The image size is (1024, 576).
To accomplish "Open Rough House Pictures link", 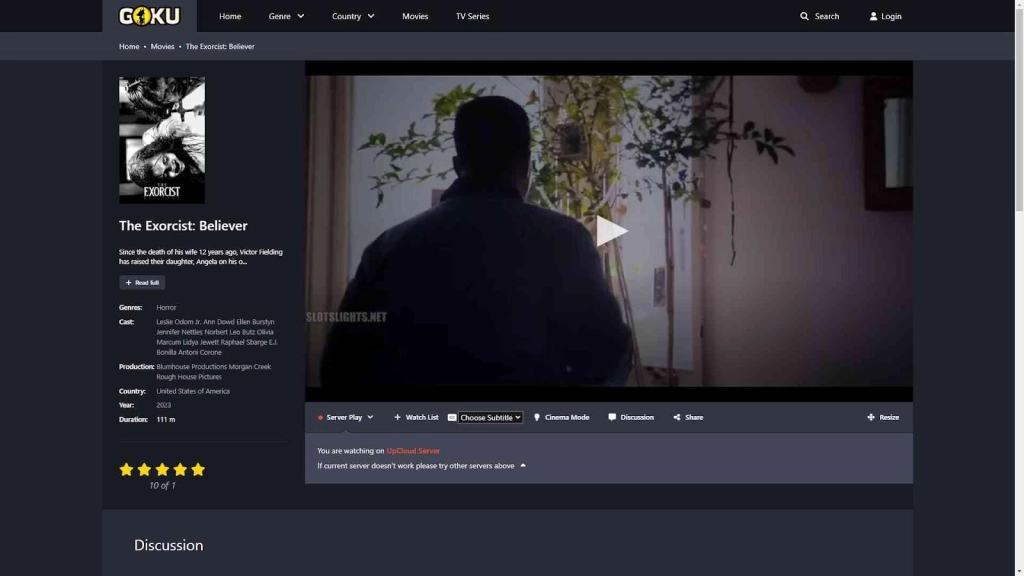I will 189,377.
